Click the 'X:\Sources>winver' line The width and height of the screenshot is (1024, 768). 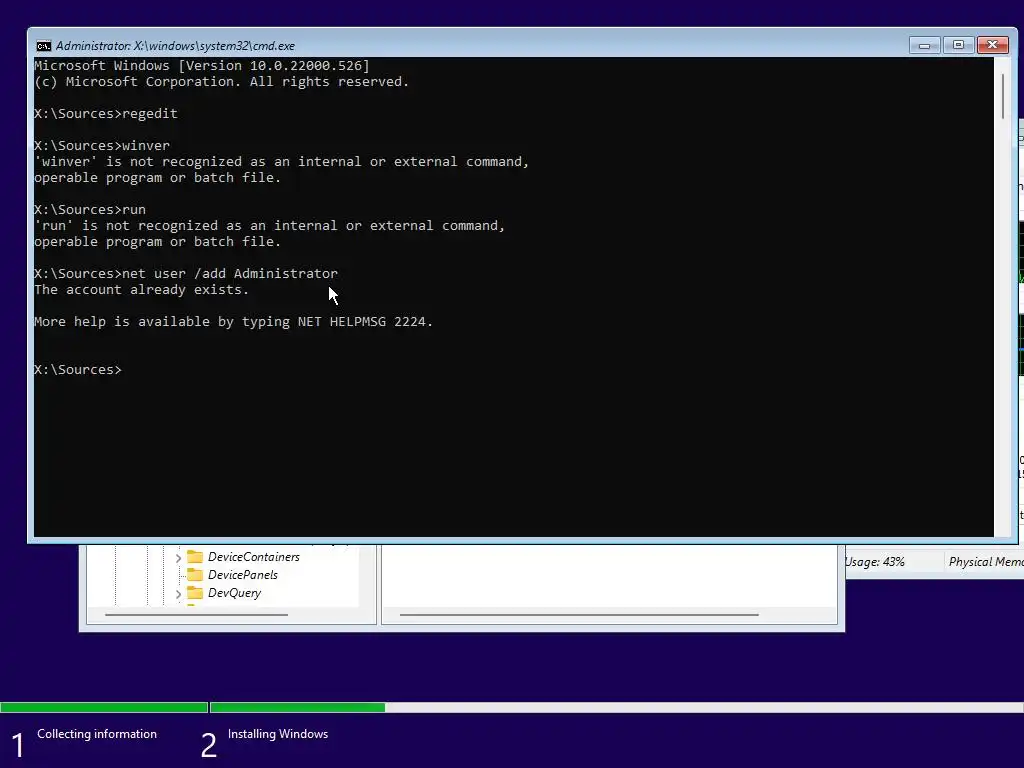102,146
